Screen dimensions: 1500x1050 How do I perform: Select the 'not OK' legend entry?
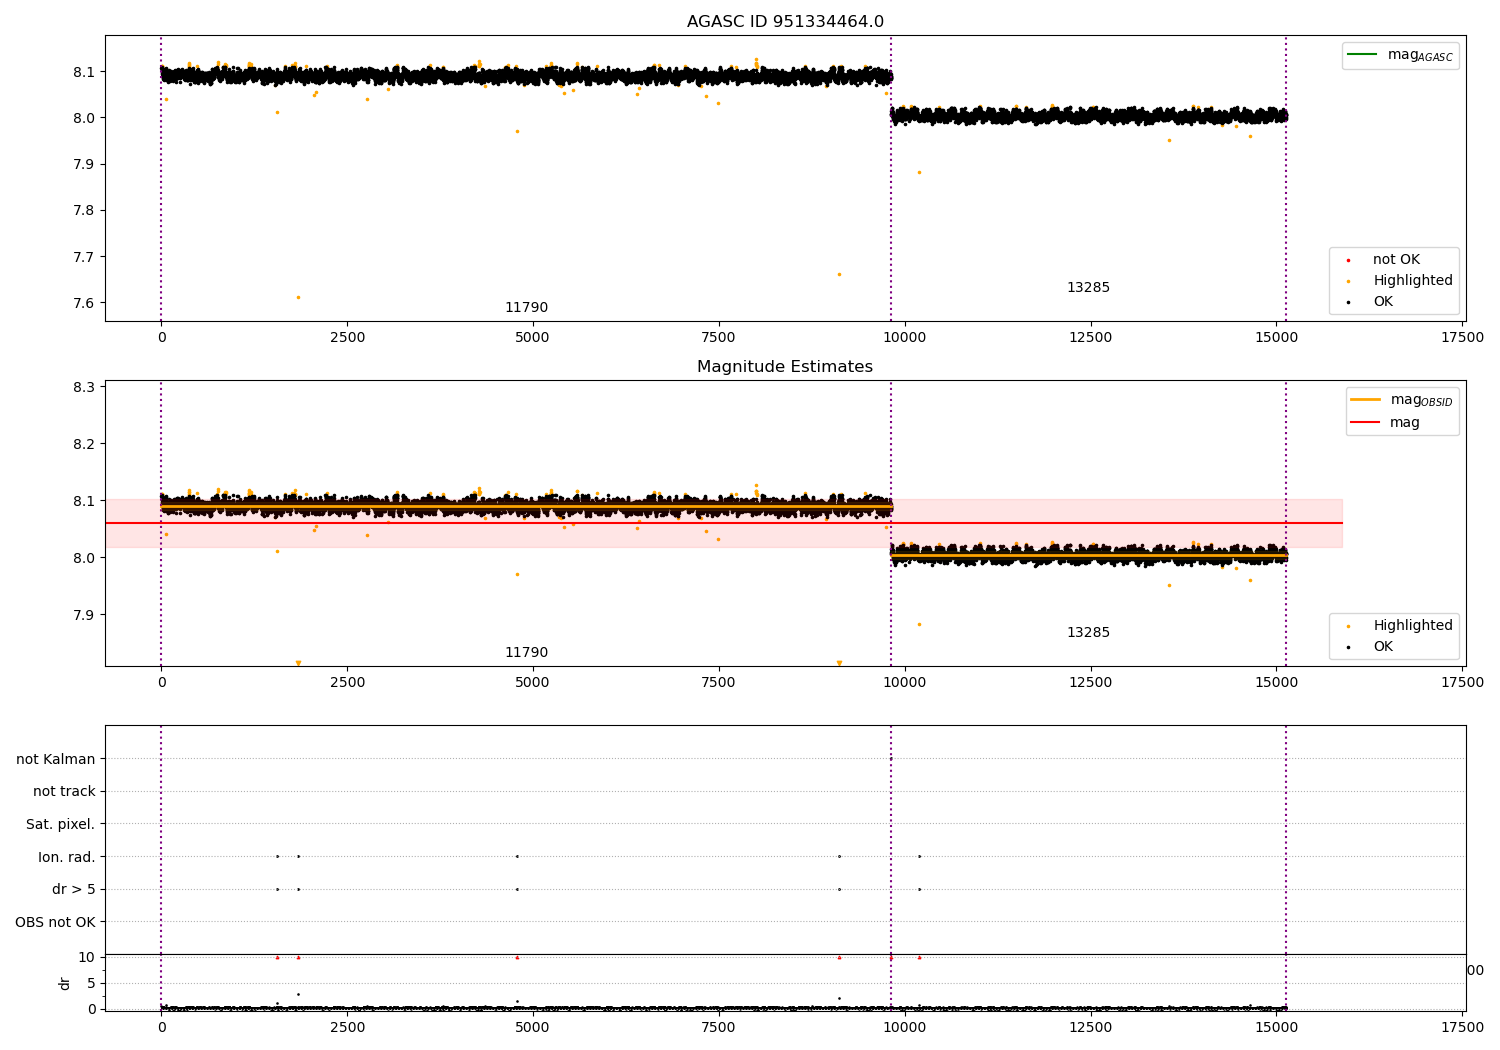(1396, 260)
